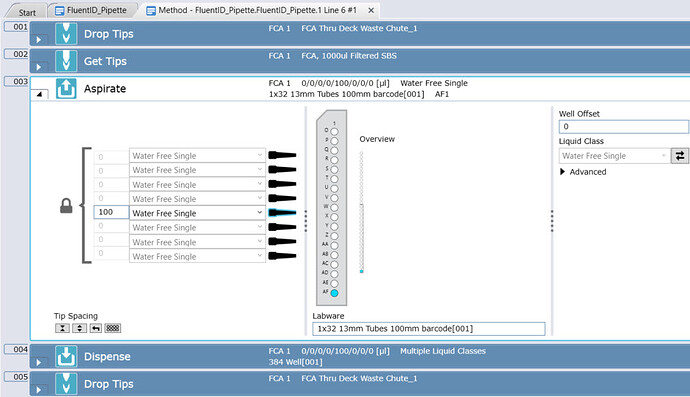Click line number 001 label

(x=16, y=27)
